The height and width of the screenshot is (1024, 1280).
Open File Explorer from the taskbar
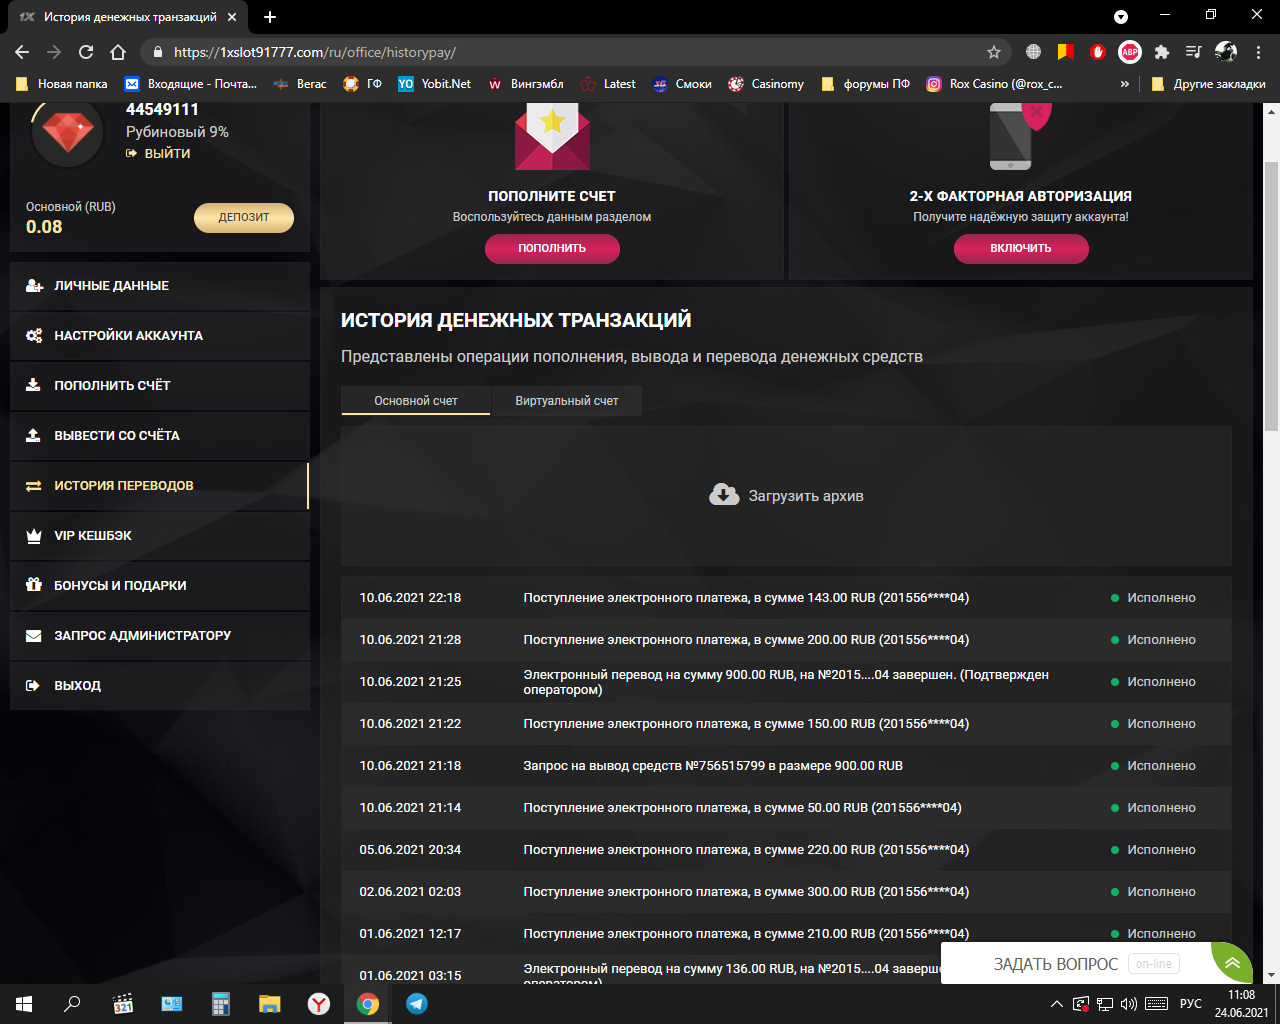(270, 1004)
